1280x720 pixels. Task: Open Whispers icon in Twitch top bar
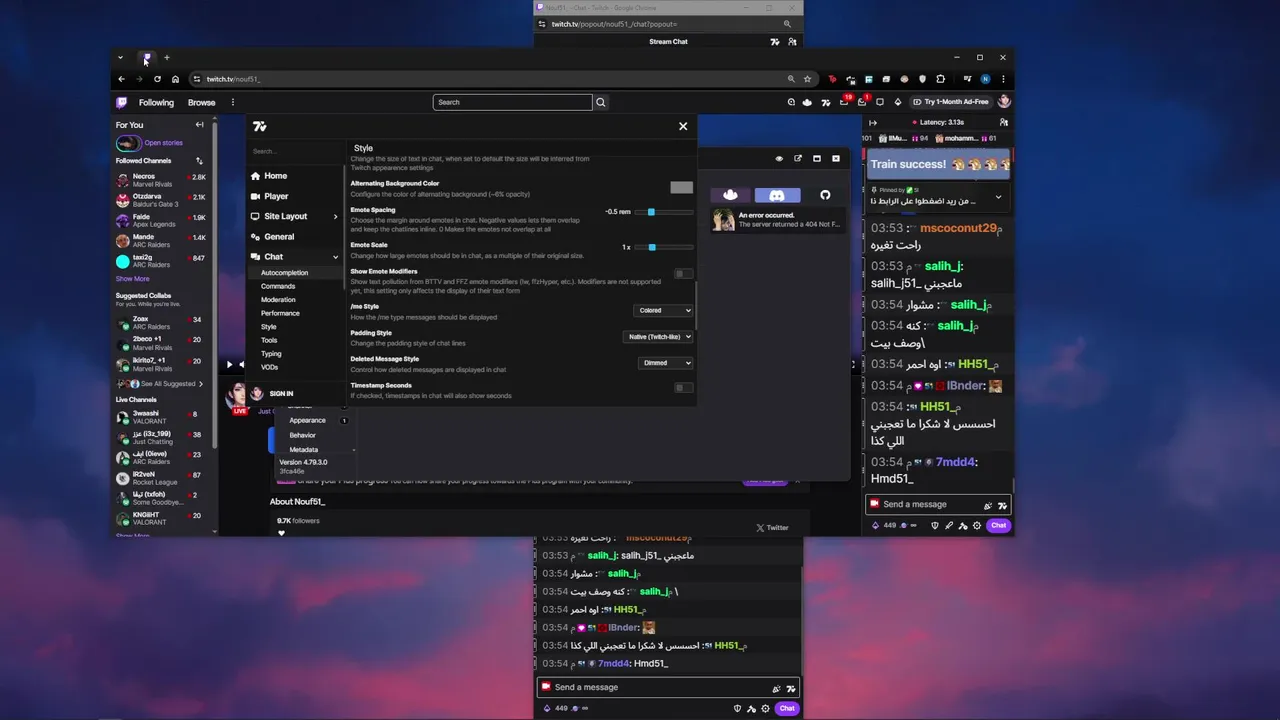880,102
